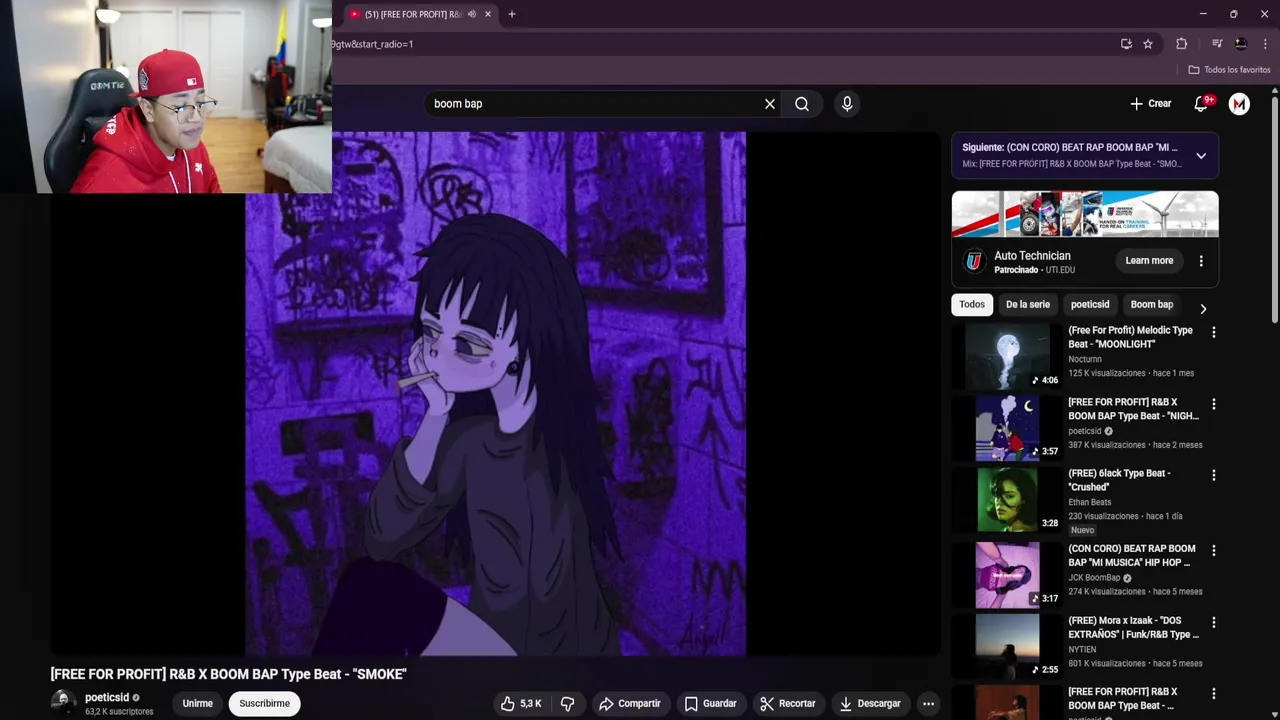Install app icon in address bar
The height and width of the screenshot is (720, 1280).
(x=1126, y=44)
